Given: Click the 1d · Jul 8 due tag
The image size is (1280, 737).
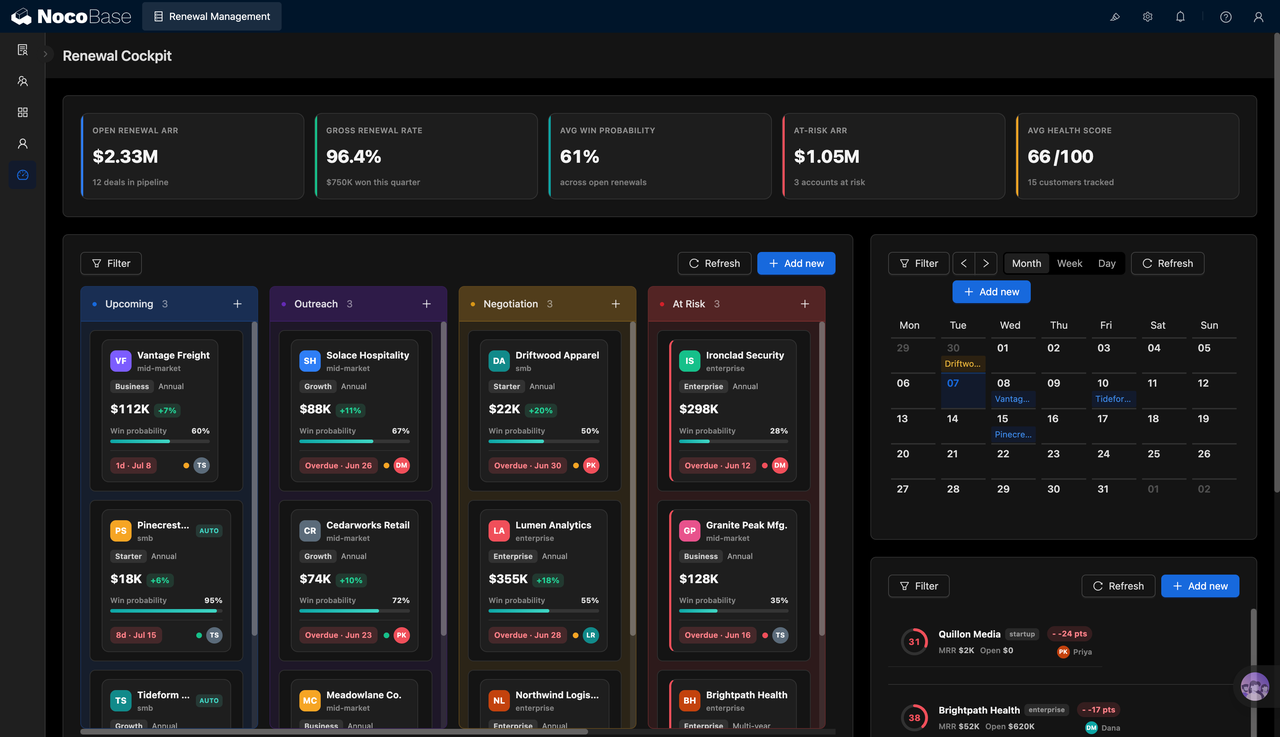Looking at the screenshot, I should coord(133,465).
